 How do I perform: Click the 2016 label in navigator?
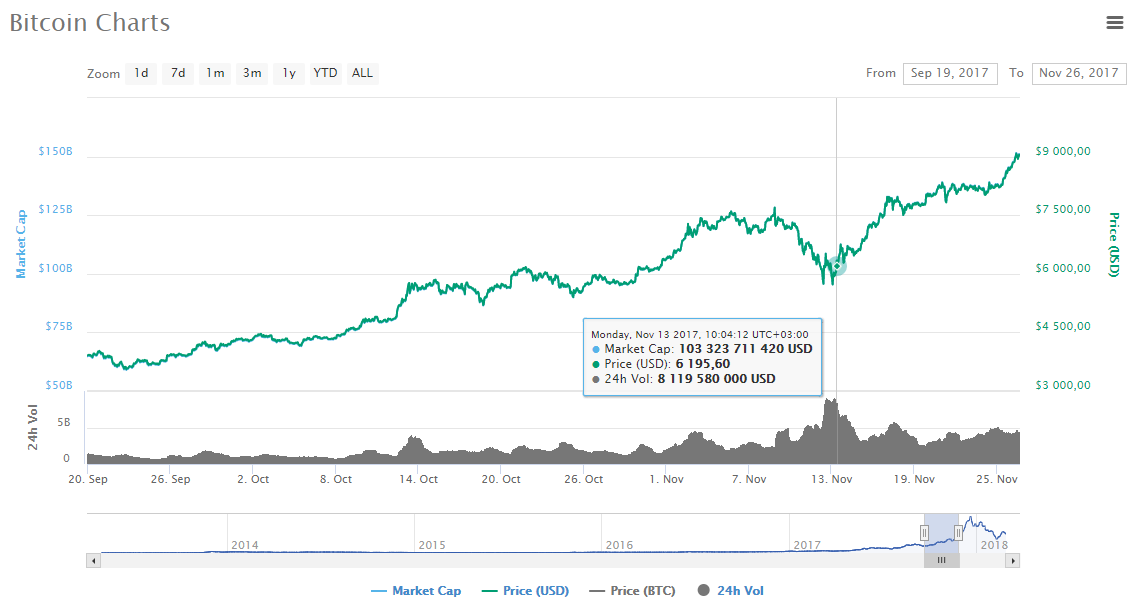(619, 545)
